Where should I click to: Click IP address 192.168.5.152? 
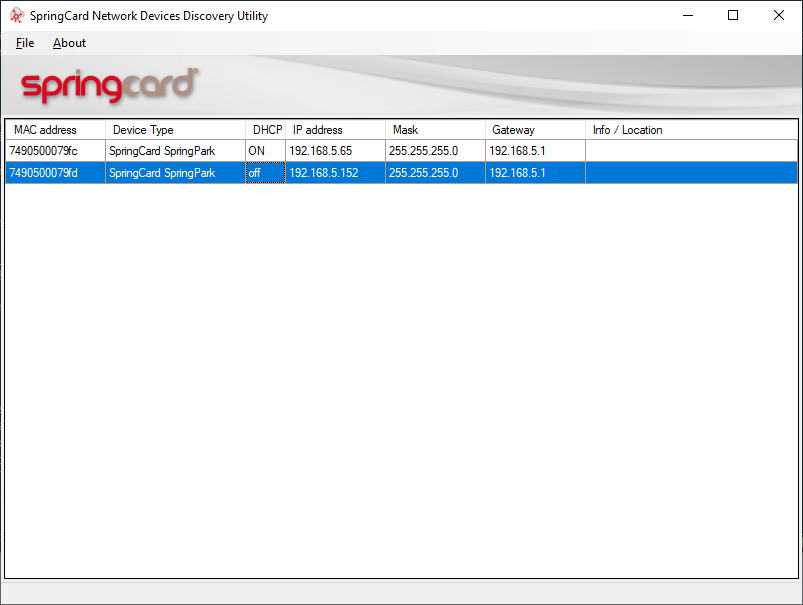[335, 173]
